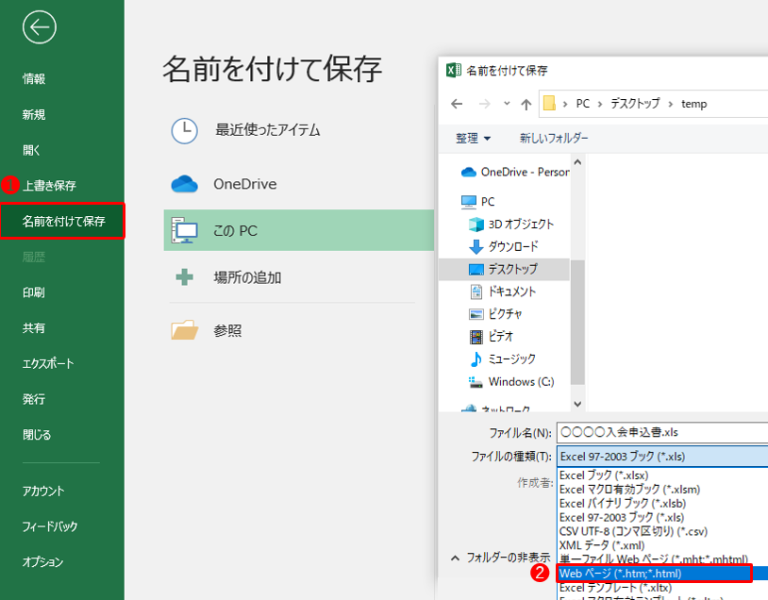Click the dialog back arrow button
The height and width of the screenshot is (600, 768).
[x=457, y=104]
